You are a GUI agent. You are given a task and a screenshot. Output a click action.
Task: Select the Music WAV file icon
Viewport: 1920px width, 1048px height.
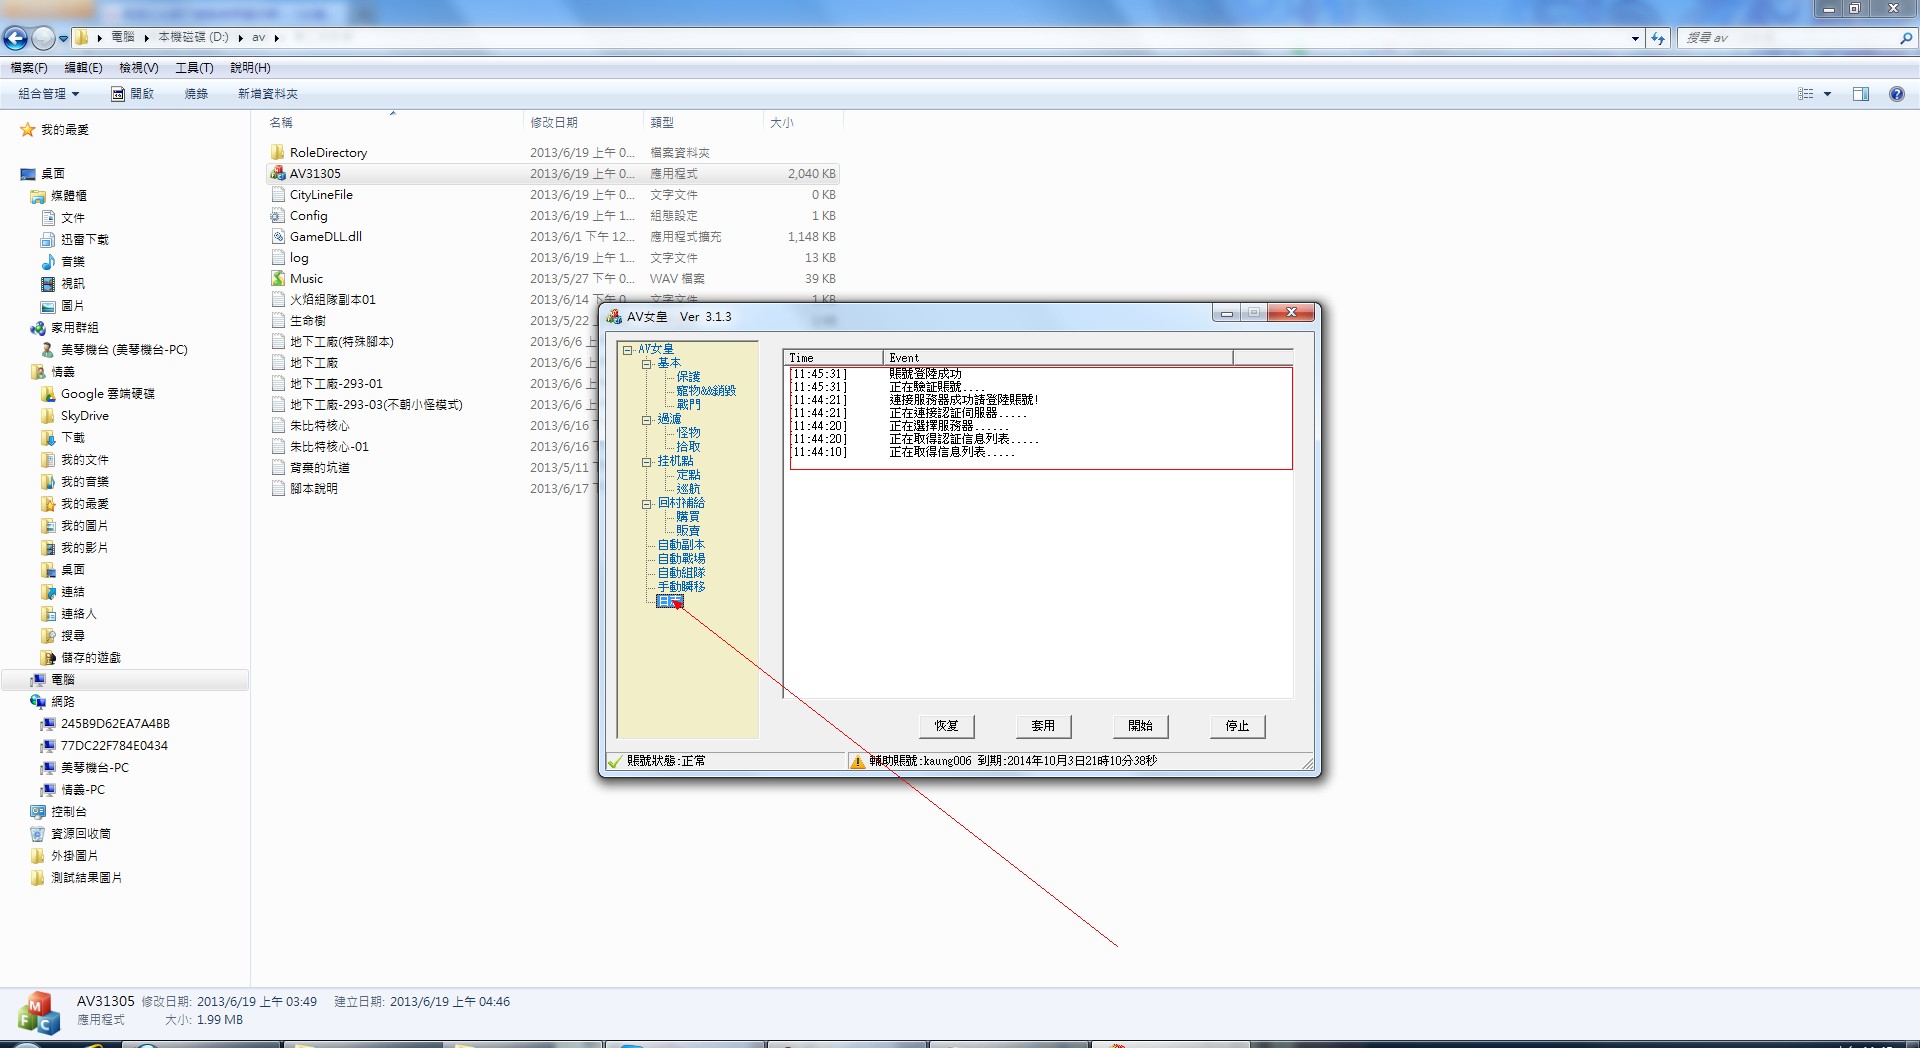(x=278, y=279)
